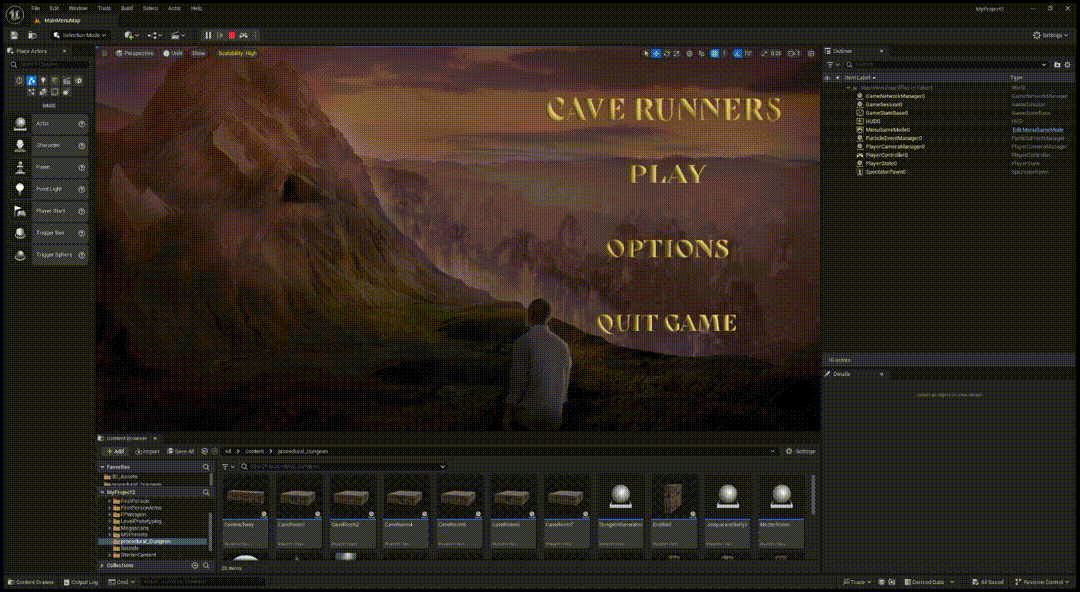1080x592 pixels.
Task: Open Outliner settings gear icon
Action: coord(1067,65)
